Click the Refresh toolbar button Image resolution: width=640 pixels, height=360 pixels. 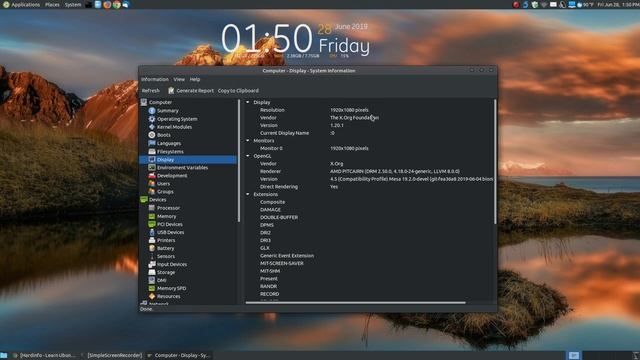(151, 91)
